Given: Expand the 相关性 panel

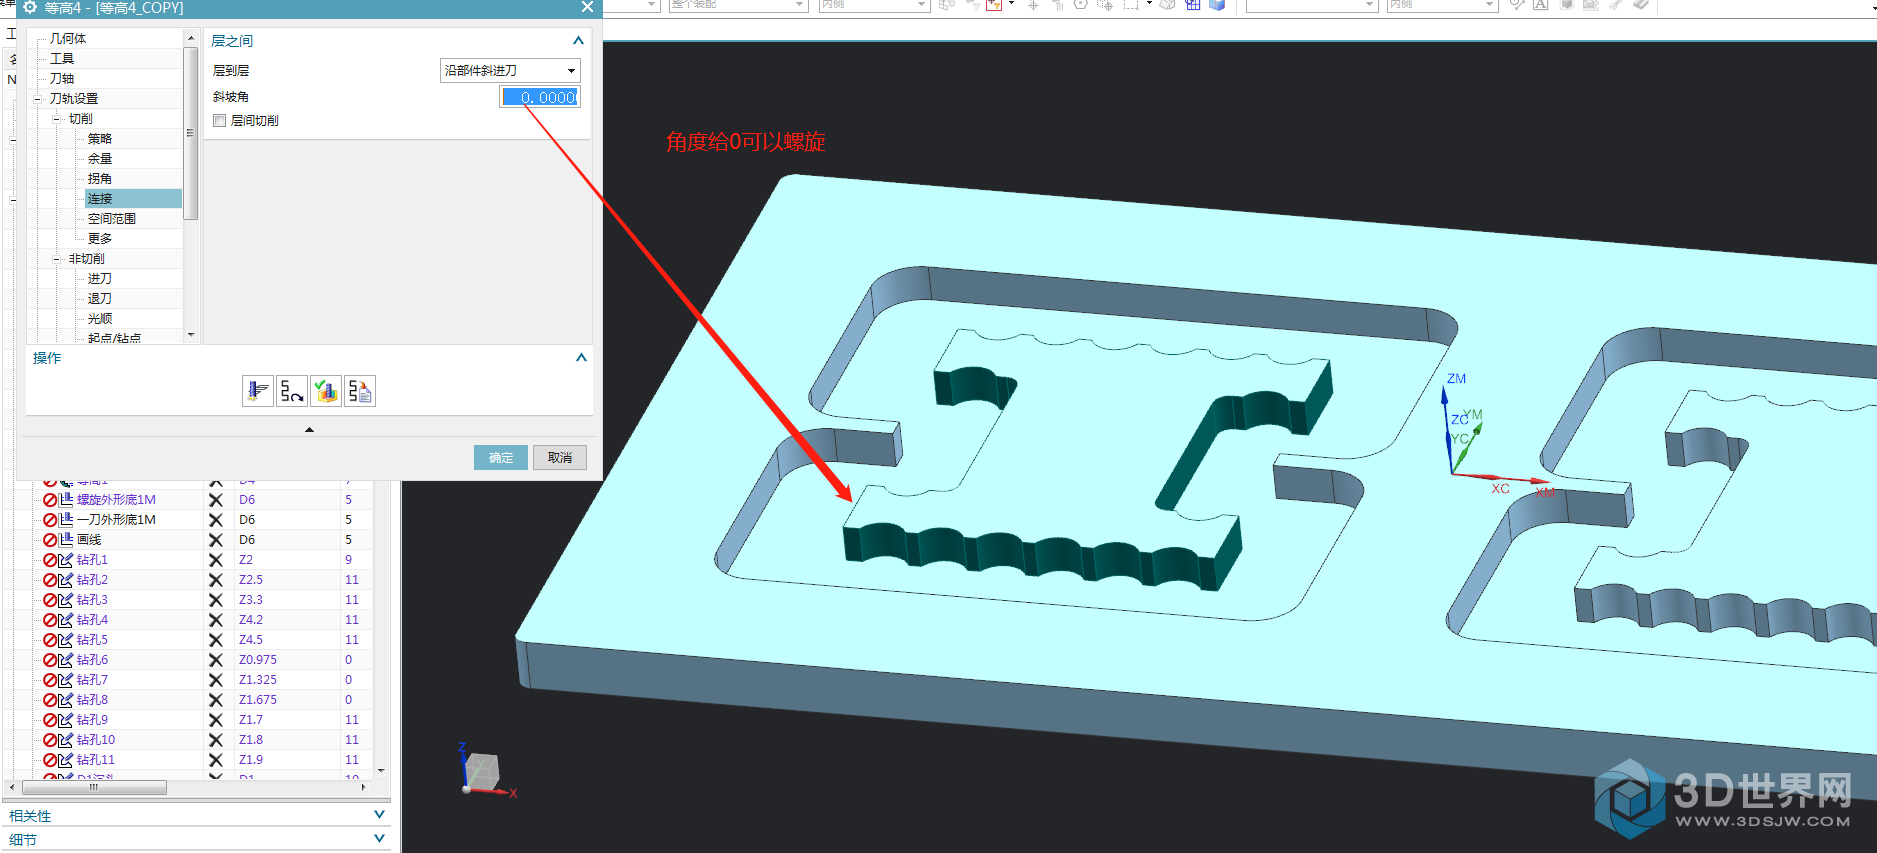Looking at the screenshot, I should pyautogui.click(x=379, y=815).
